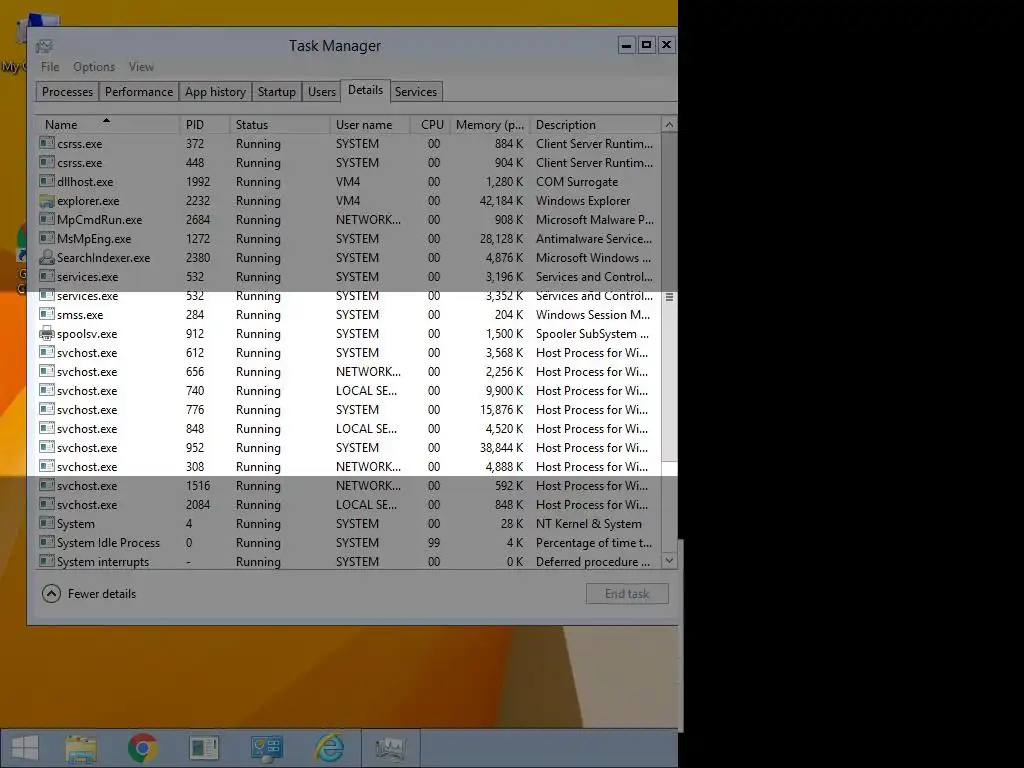Click the System Idle Process icon
This screenshot has height=768, width=1024.
tap(46, 542)
